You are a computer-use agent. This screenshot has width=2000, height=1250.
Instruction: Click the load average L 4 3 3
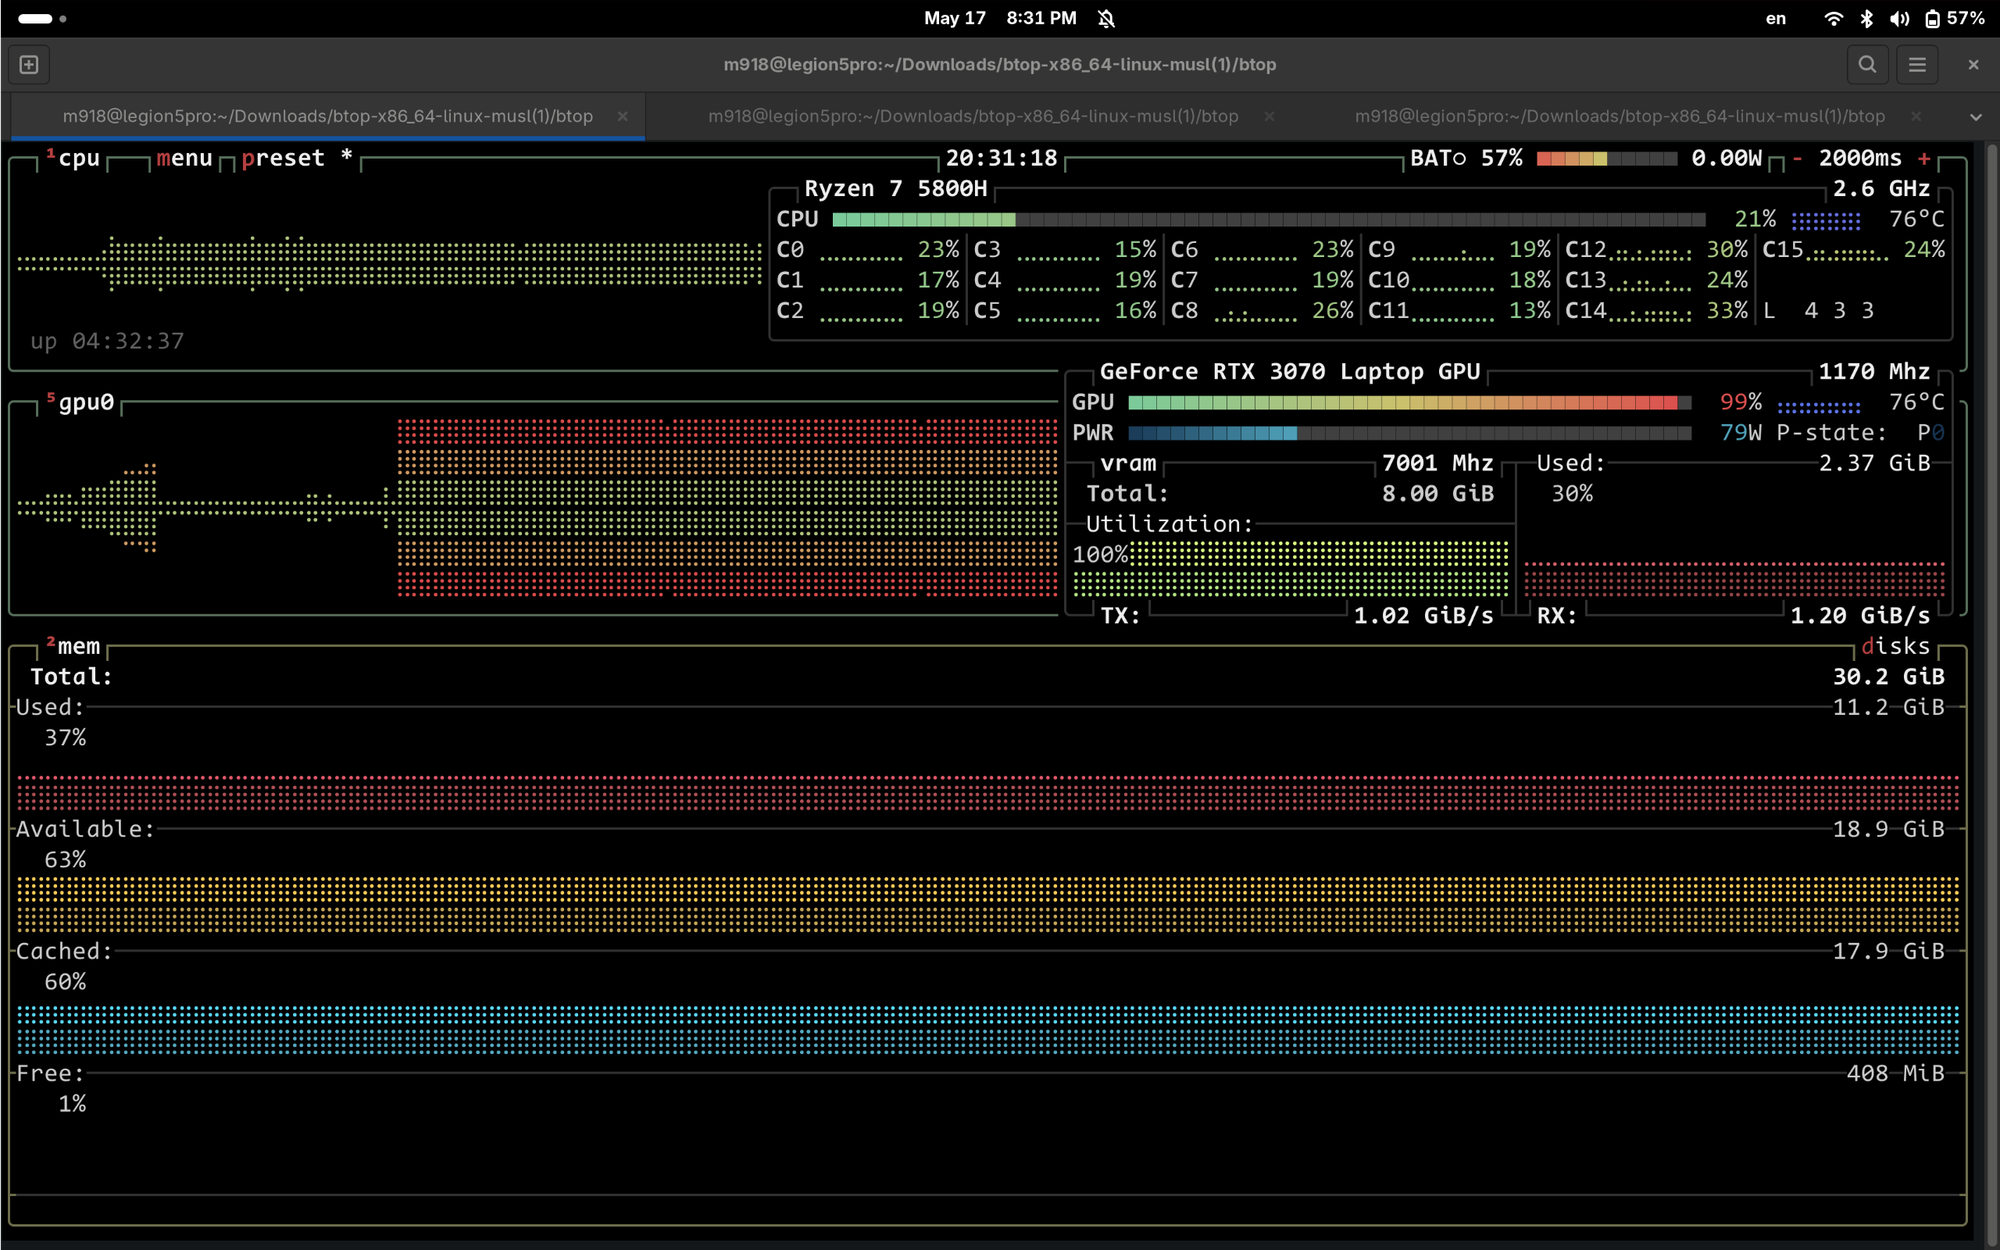tap(1818, 311)
